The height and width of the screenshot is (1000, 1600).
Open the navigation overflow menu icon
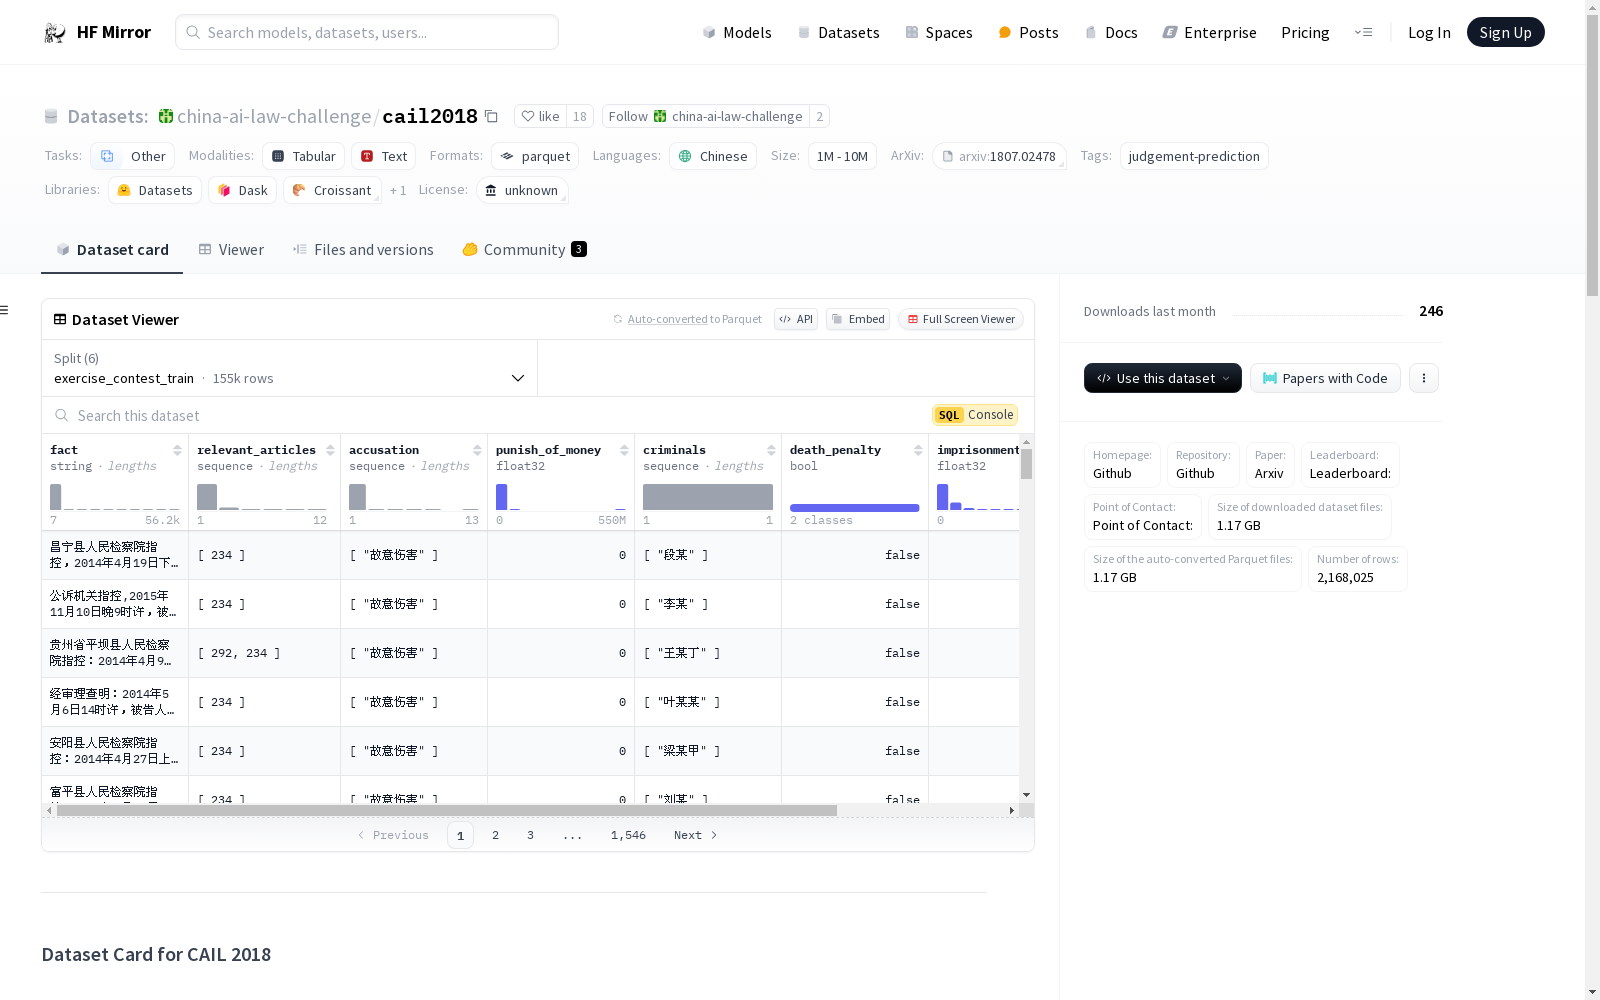[x=1363, y=32]
